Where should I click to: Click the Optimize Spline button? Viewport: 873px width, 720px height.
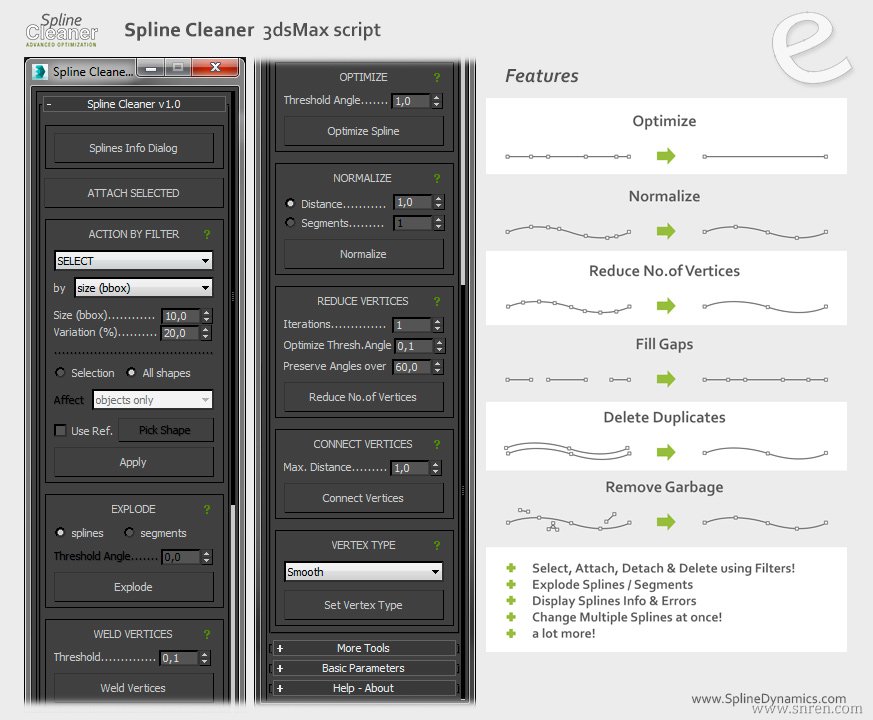[364, 131]
